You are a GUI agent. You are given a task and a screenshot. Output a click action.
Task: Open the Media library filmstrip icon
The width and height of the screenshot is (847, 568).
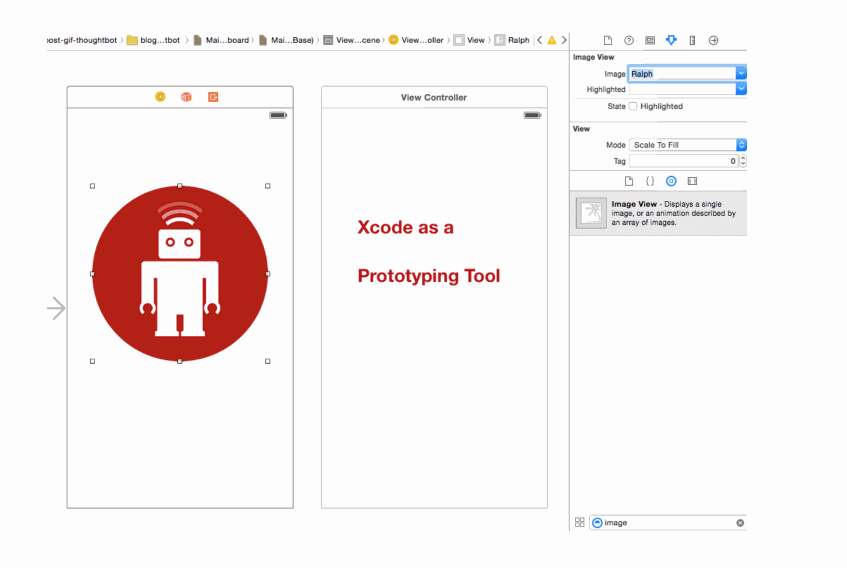[692, 181]
